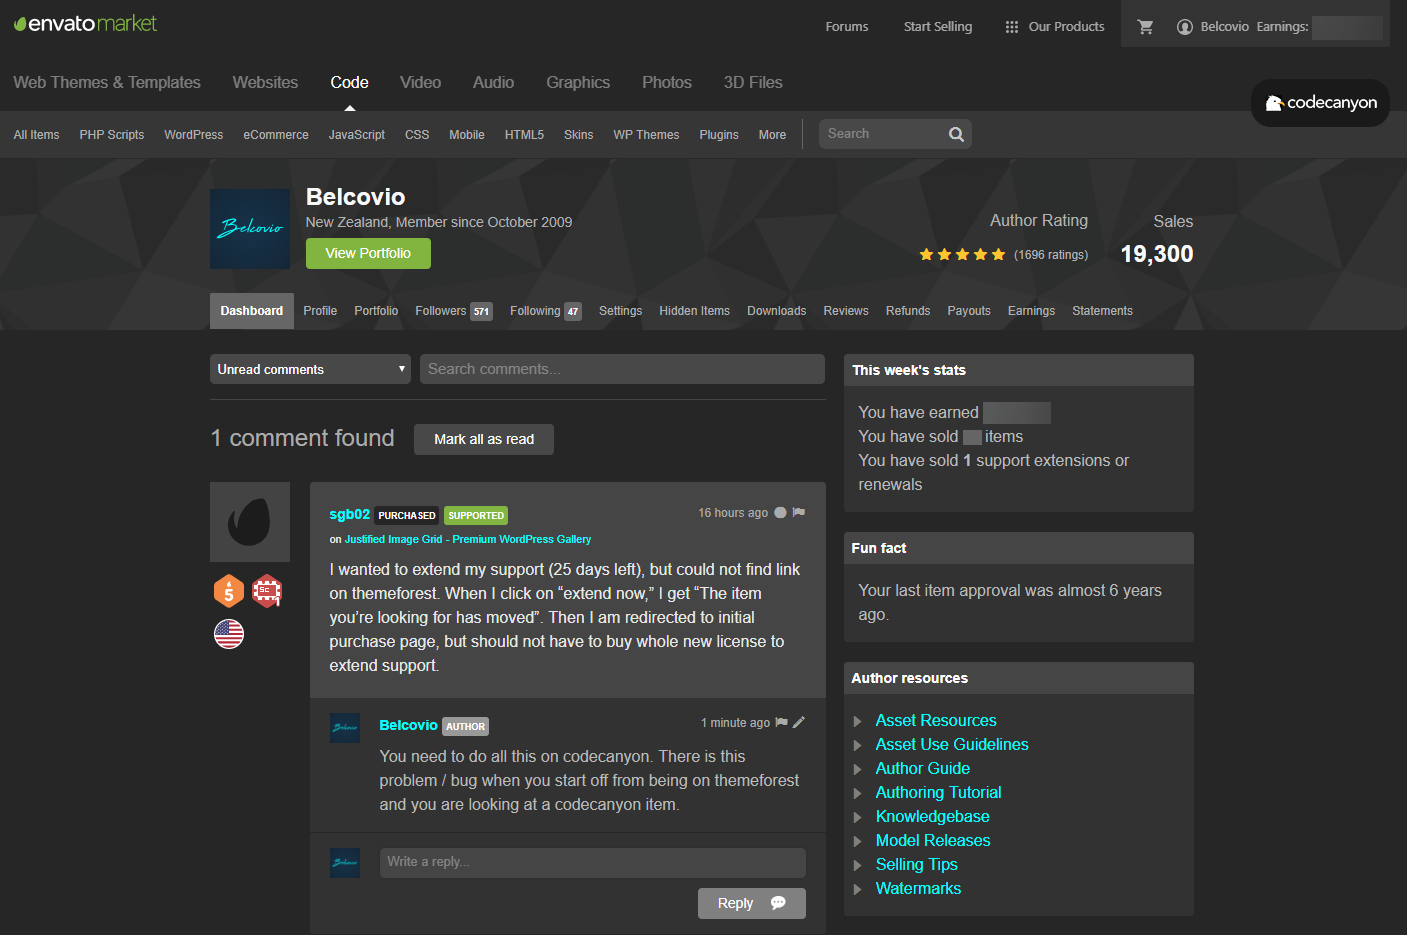Expand the Author Guide resource entry
The width and height of the screenshot is (1407, 935).
tap(922, 768)
